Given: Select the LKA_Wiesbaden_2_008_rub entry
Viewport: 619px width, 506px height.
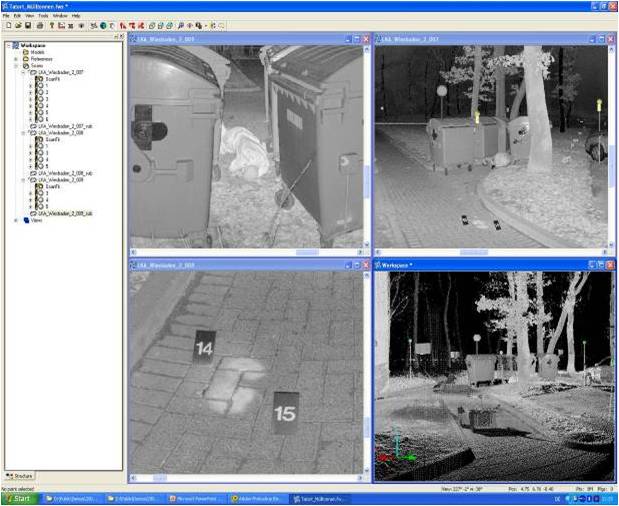Looking at the screenshot, I should point(65,173).
